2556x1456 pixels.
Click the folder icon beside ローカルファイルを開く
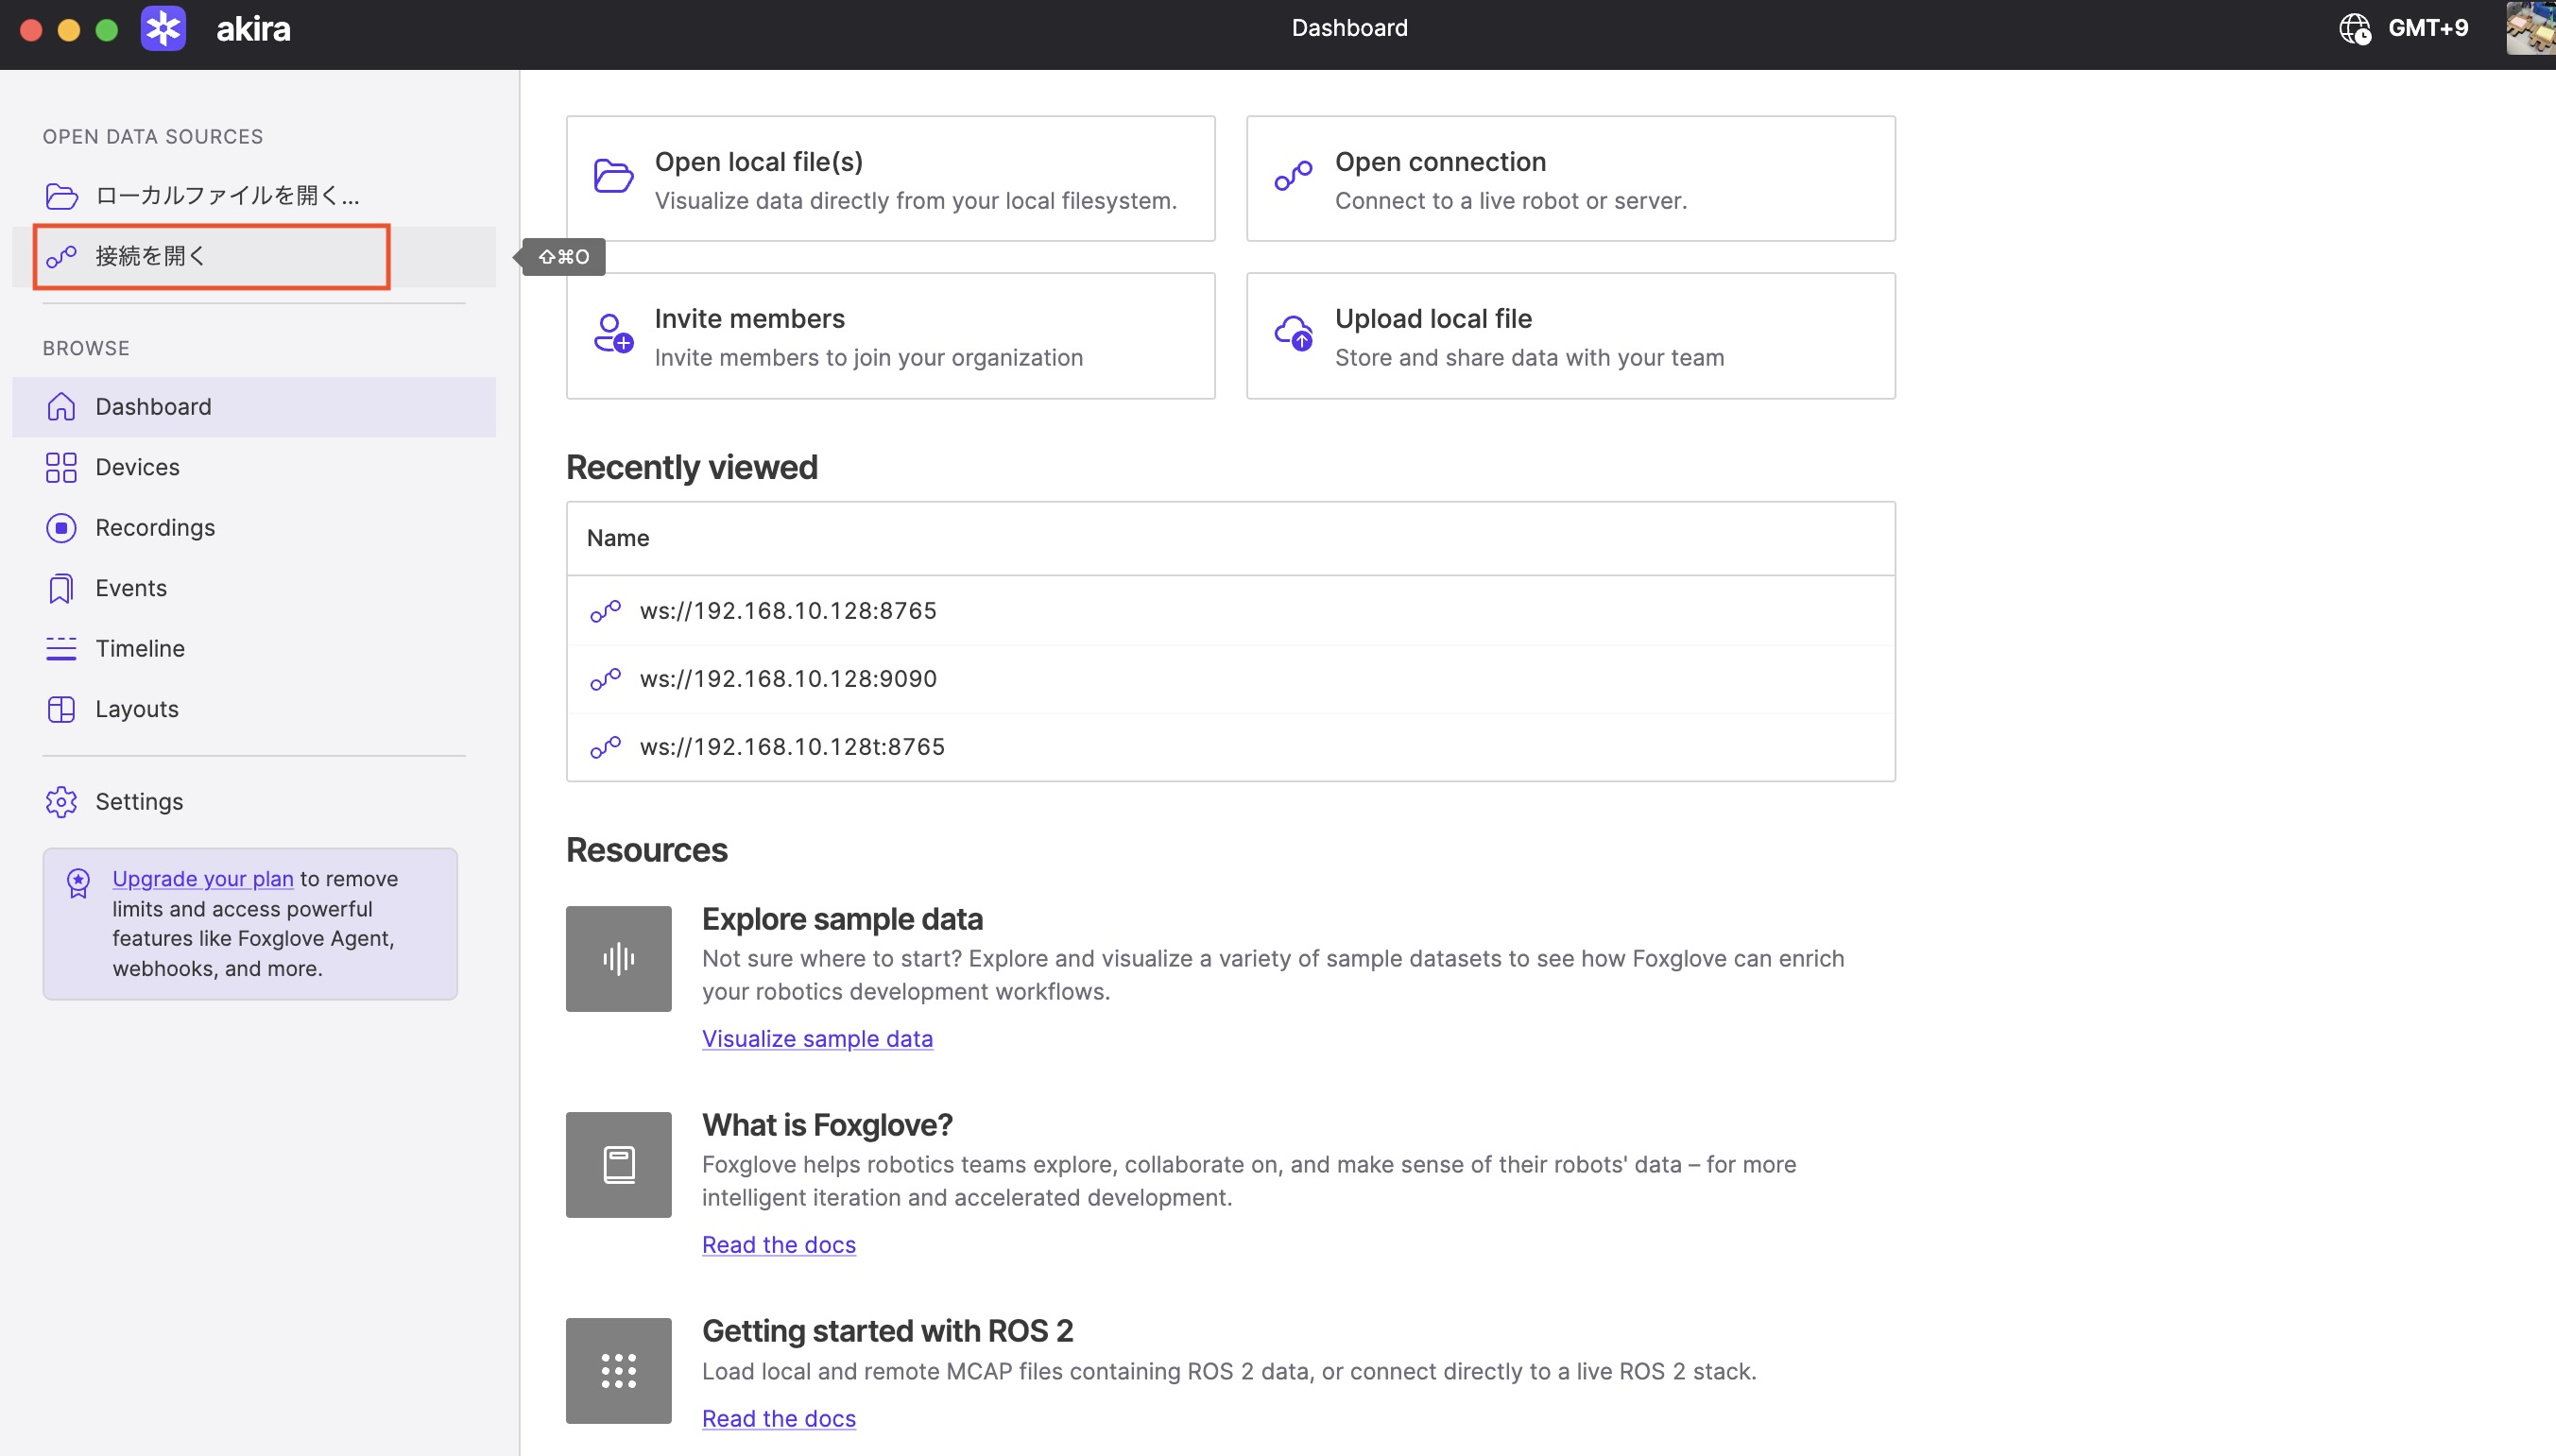click(x=62, y=196)
